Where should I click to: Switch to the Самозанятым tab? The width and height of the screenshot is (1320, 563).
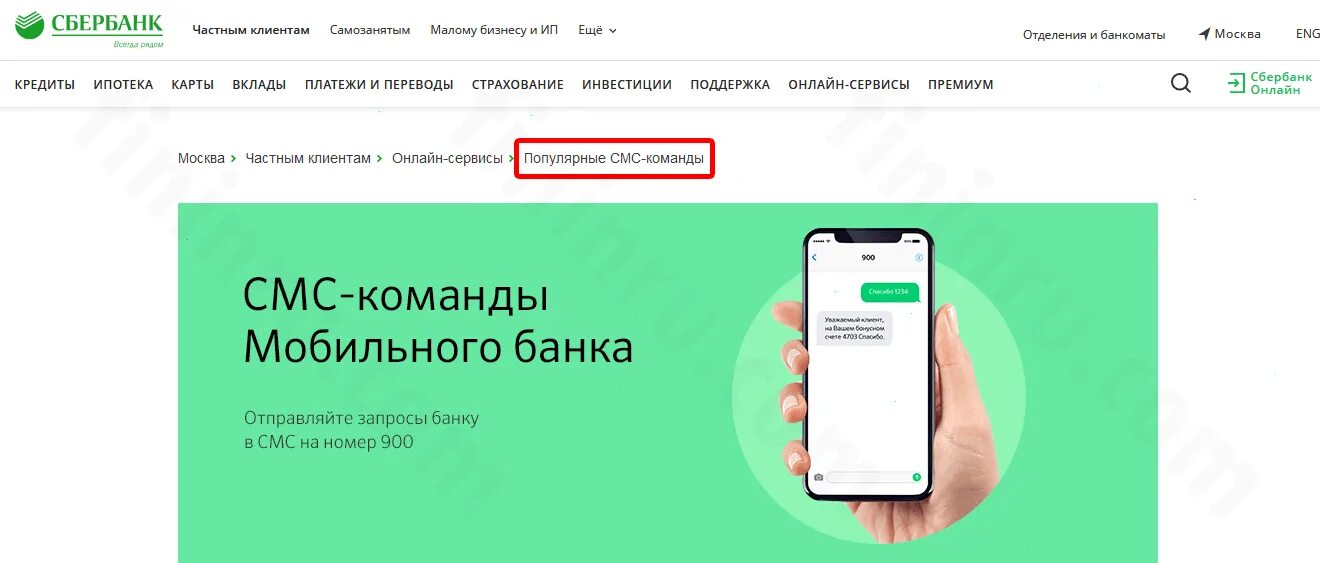tap(370, 30)
